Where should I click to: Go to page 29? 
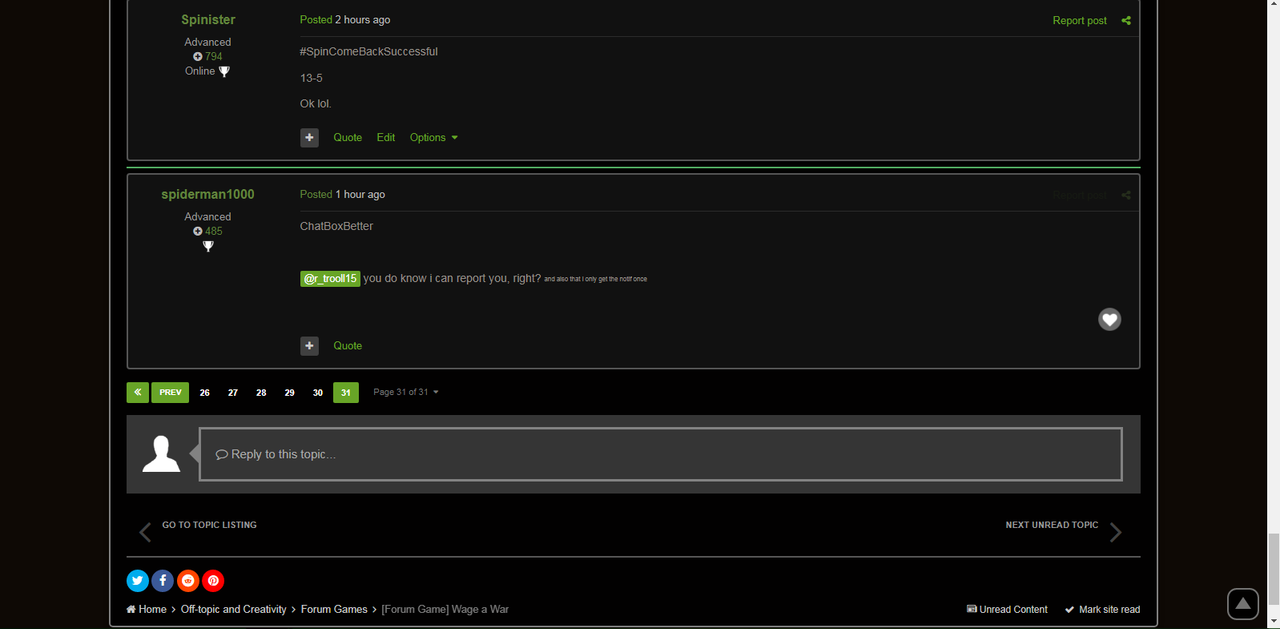pos(289,393)
